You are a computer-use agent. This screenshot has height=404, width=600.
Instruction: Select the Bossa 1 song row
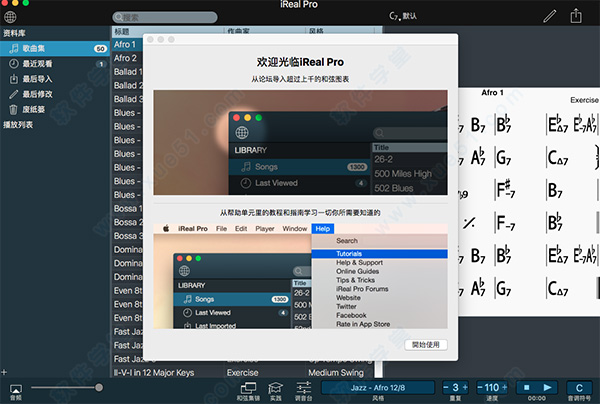(x=127, y=209)
